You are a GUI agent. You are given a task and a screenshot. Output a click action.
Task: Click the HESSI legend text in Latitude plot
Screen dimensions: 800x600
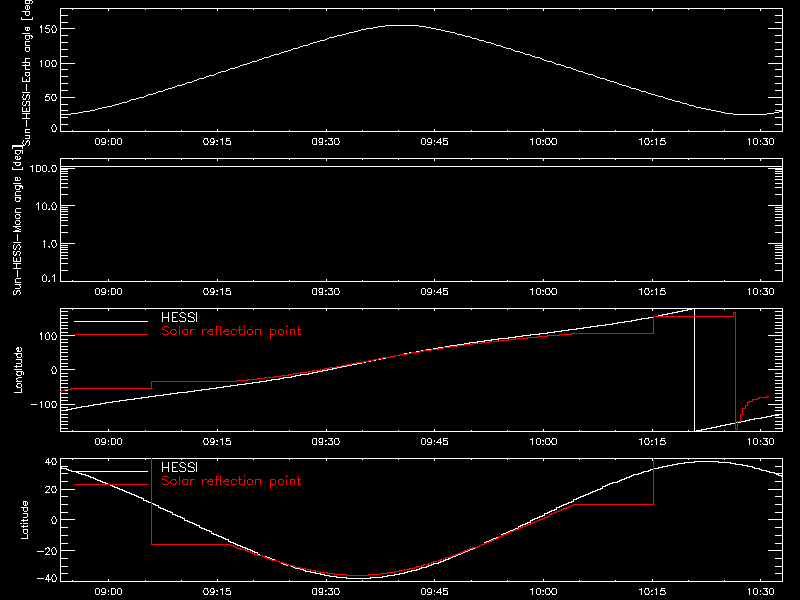(x=179, y=467)
